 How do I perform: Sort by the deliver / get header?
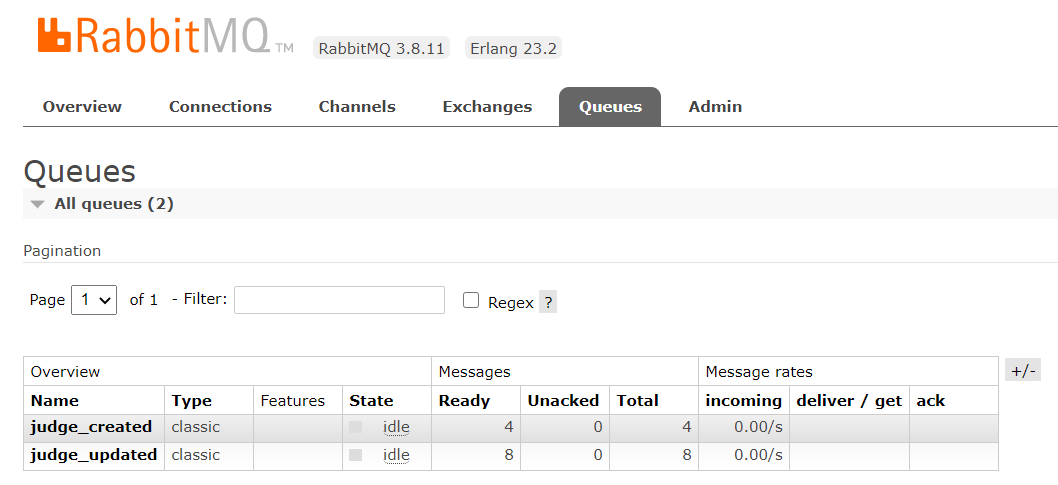point(849,401)
